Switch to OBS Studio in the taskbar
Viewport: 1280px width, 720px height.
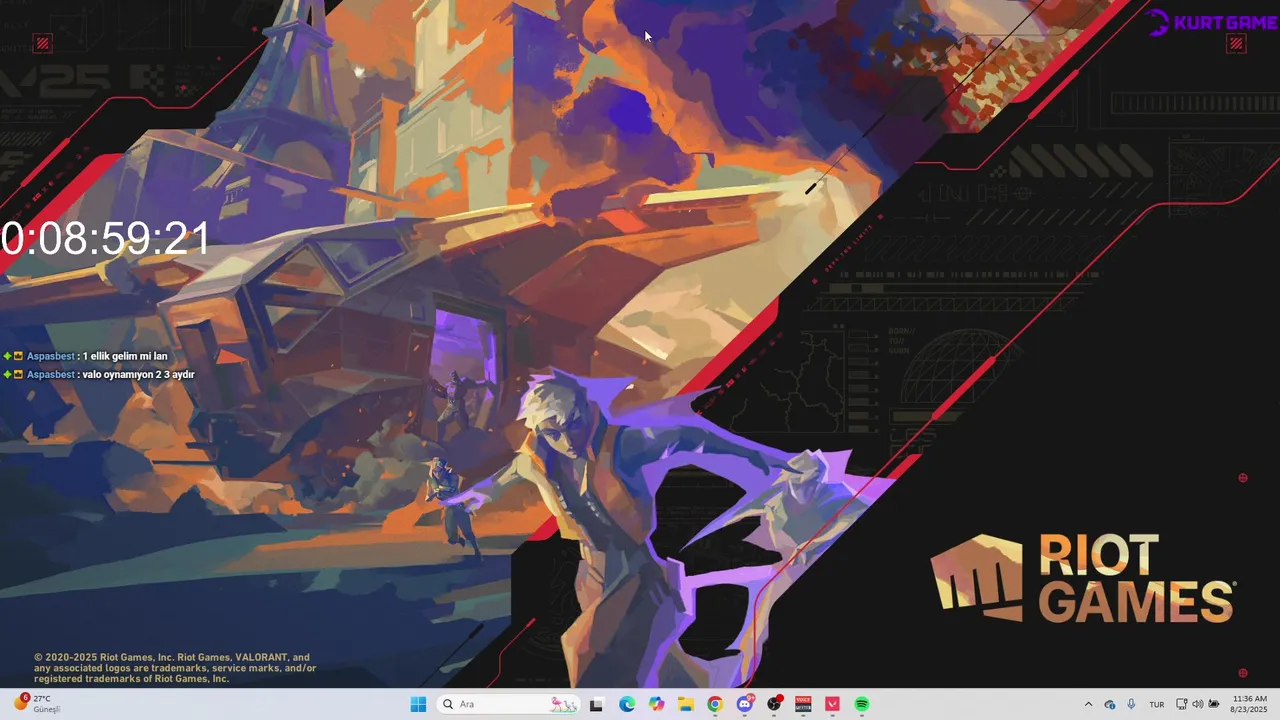[x=774, y=704]
